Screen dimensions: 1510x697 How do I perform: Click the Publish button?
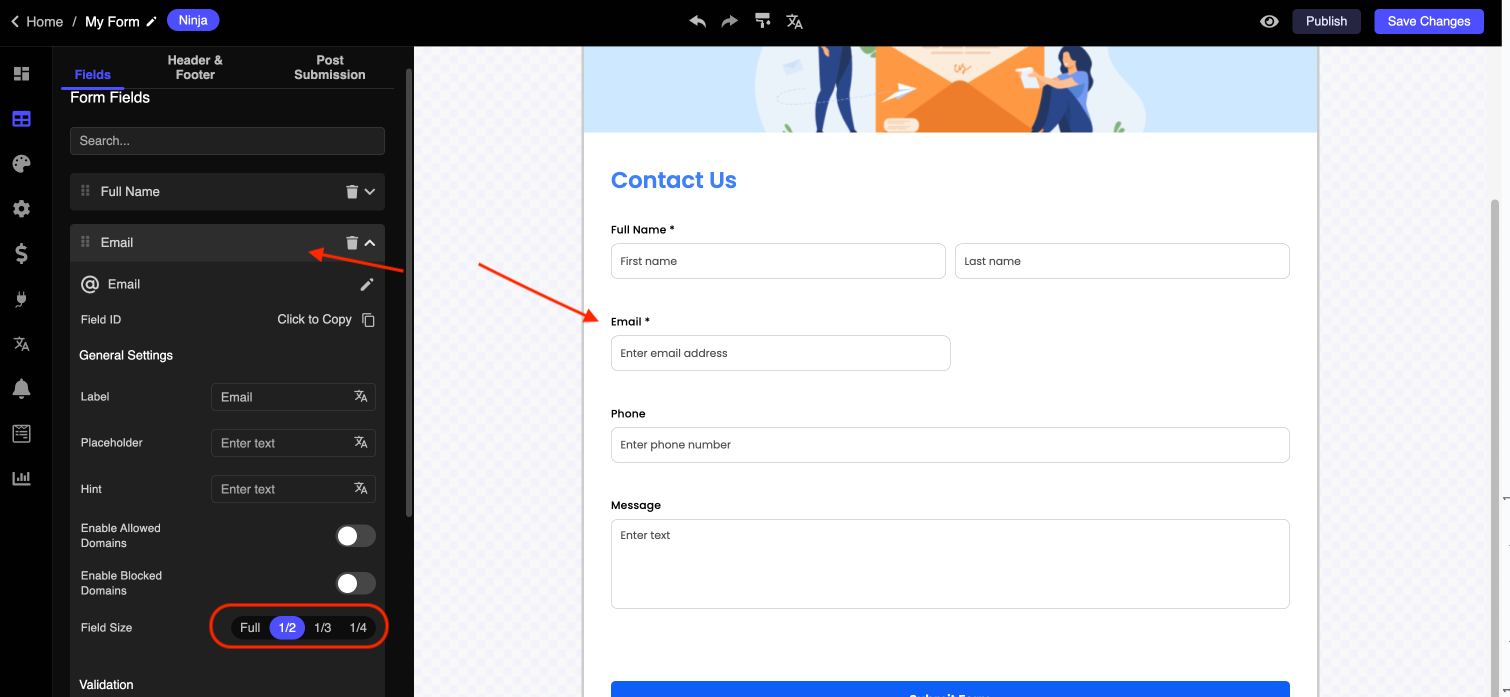click(x=1326, y=21)
